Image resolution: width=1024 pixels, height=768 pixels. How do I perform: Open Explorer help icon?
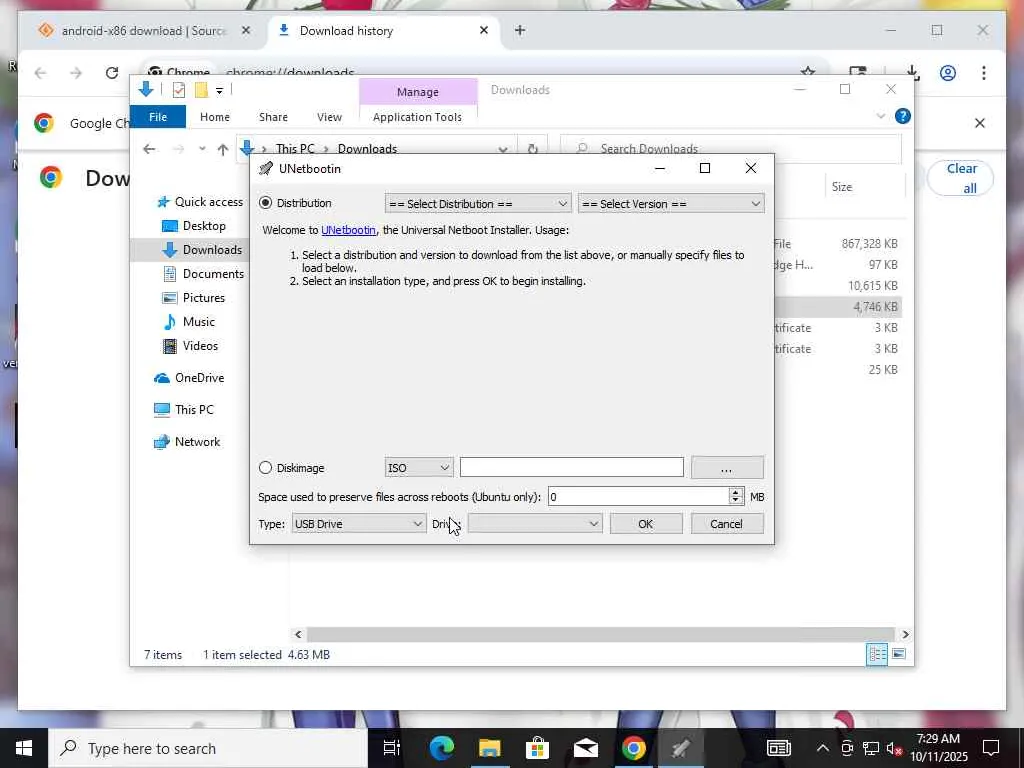903,116
